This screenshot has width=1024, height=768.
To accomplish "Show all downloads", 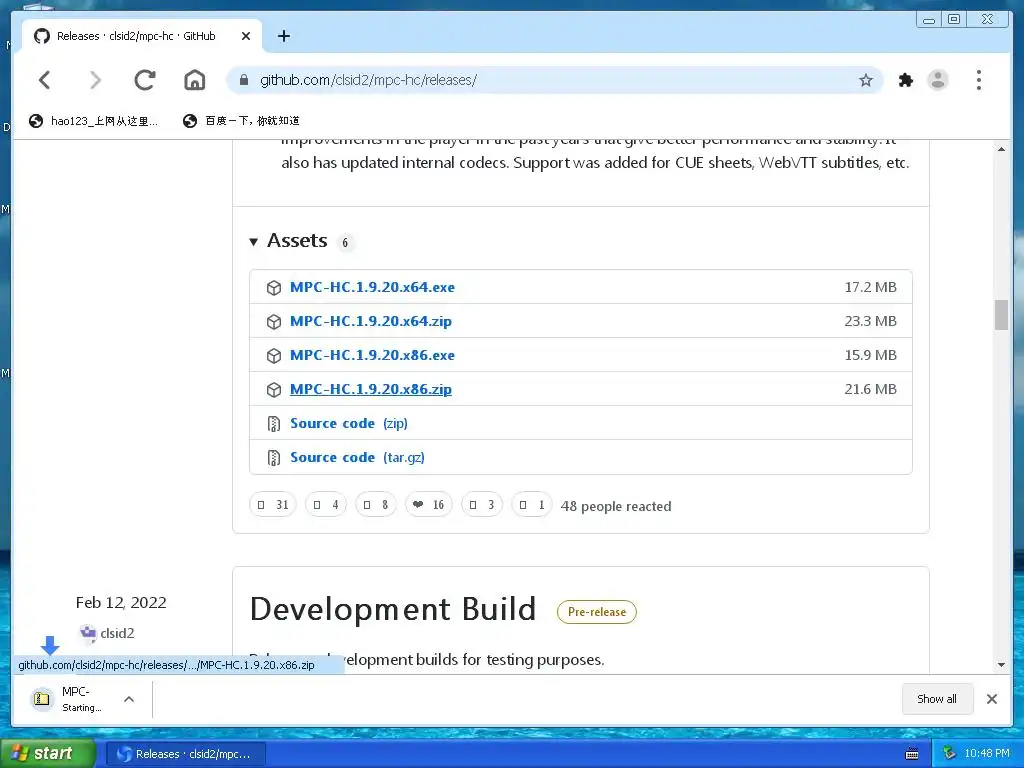I will (936, 699).
